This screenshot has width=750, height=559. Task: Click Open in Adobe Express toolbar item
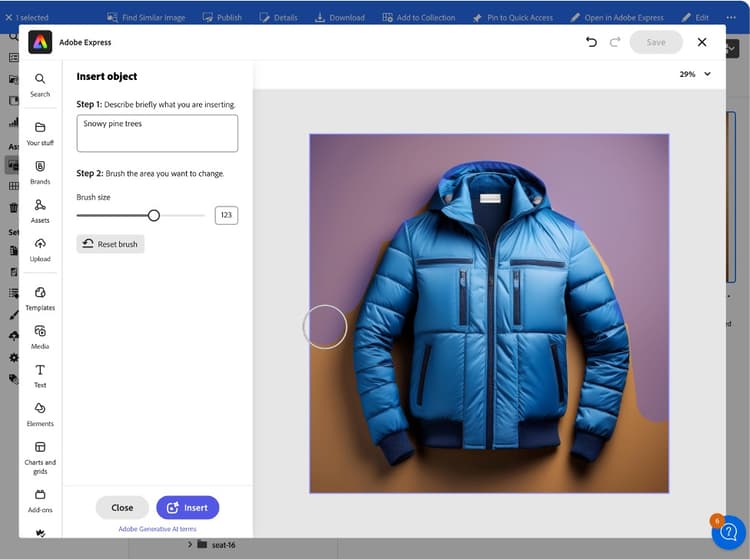617,18
